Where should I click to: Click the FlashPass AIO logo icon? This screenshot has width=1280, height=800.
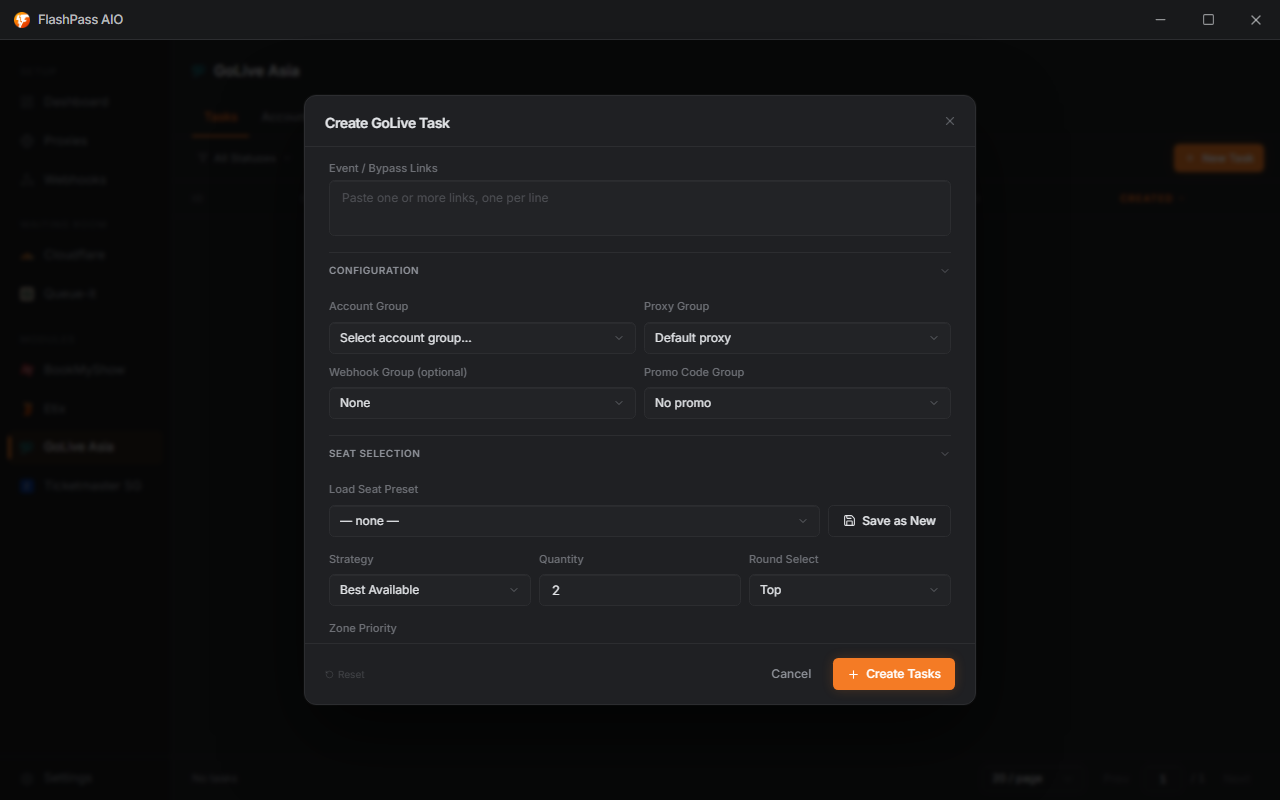click(22, 20)
